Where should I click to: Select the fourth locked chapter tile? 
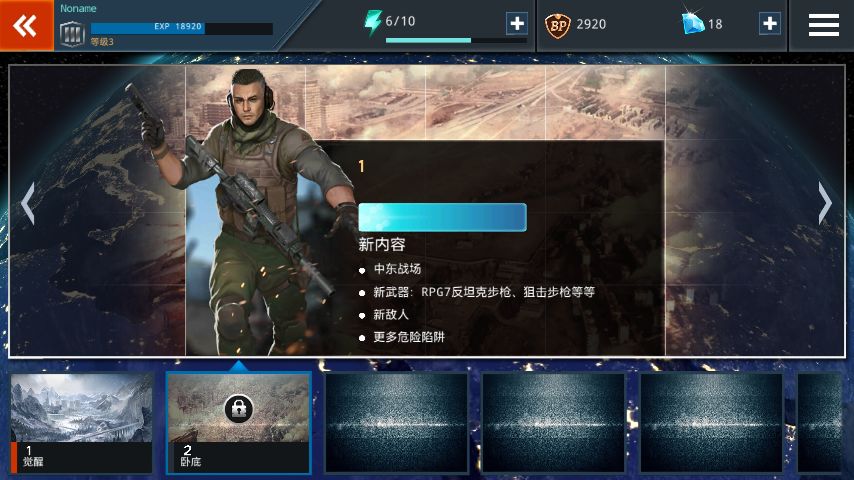pyautogui.click(x=553, y=423)
